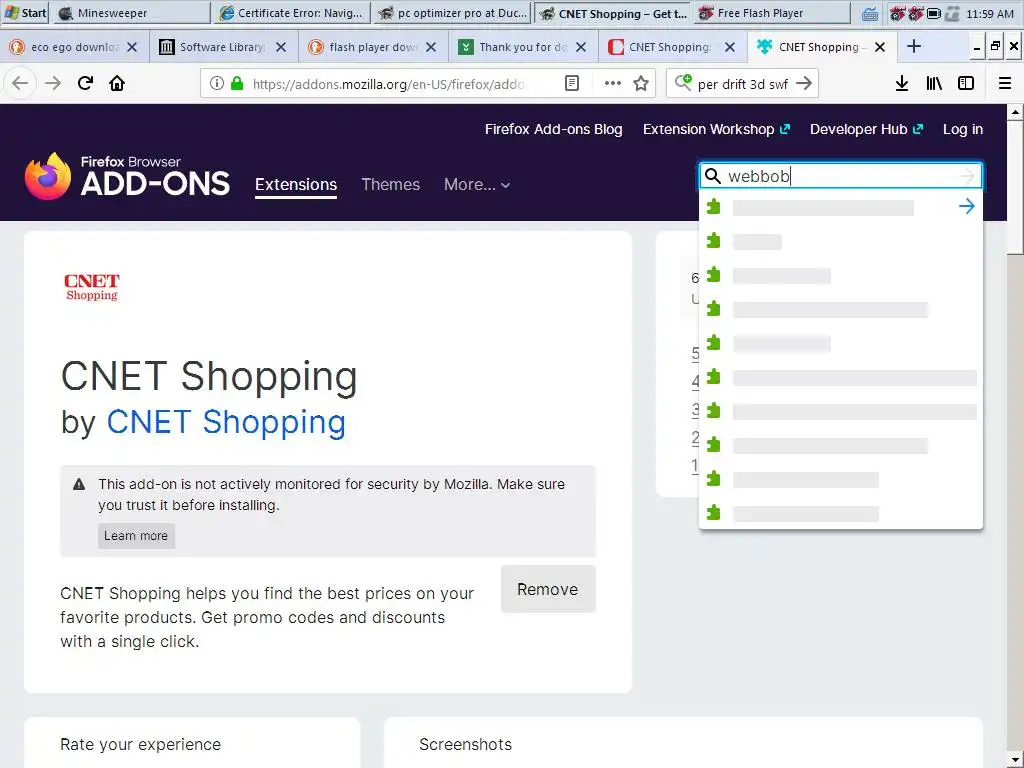
Task: Open the Extensions section
Action: pyautogui.click(x=296, y=185)
